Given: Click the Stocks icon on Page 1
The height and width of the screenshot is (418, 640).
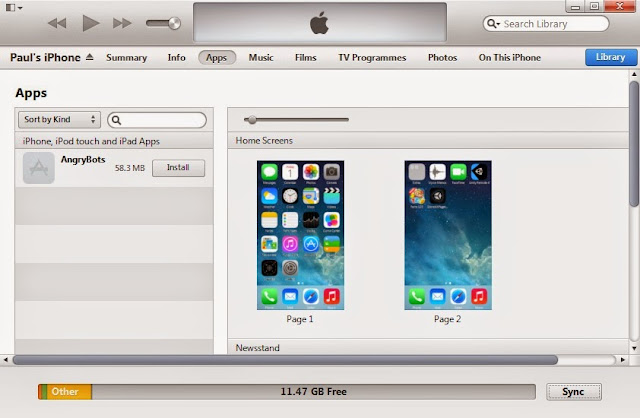Looking at the screenshot, I should click(311, 220).
